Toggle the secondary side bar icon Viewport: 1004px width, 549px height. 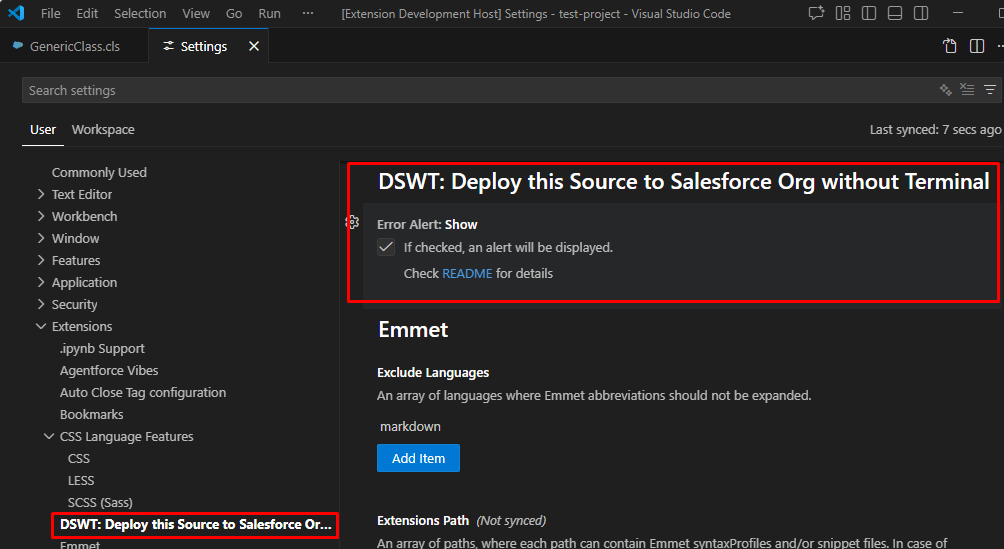921,13
